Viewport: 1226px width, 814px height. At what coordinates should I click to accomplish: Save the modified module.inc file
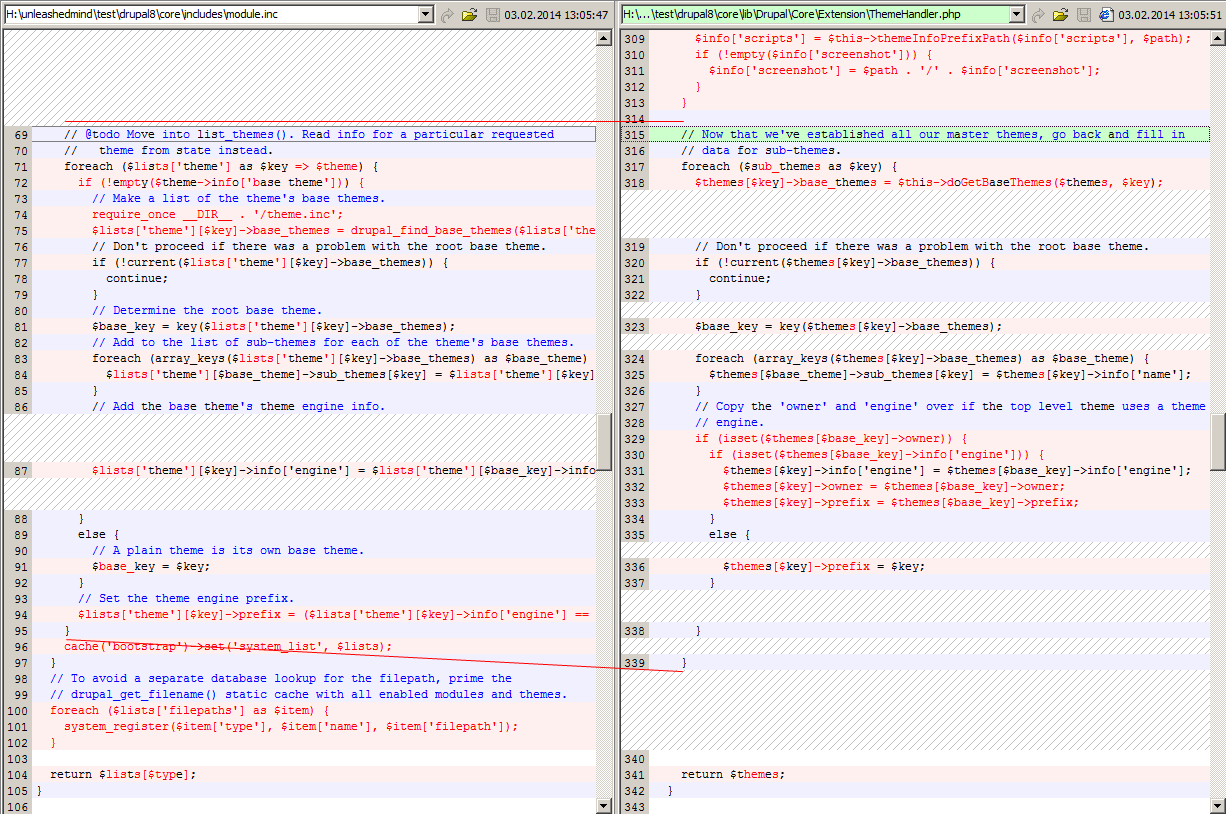(493, 13)
